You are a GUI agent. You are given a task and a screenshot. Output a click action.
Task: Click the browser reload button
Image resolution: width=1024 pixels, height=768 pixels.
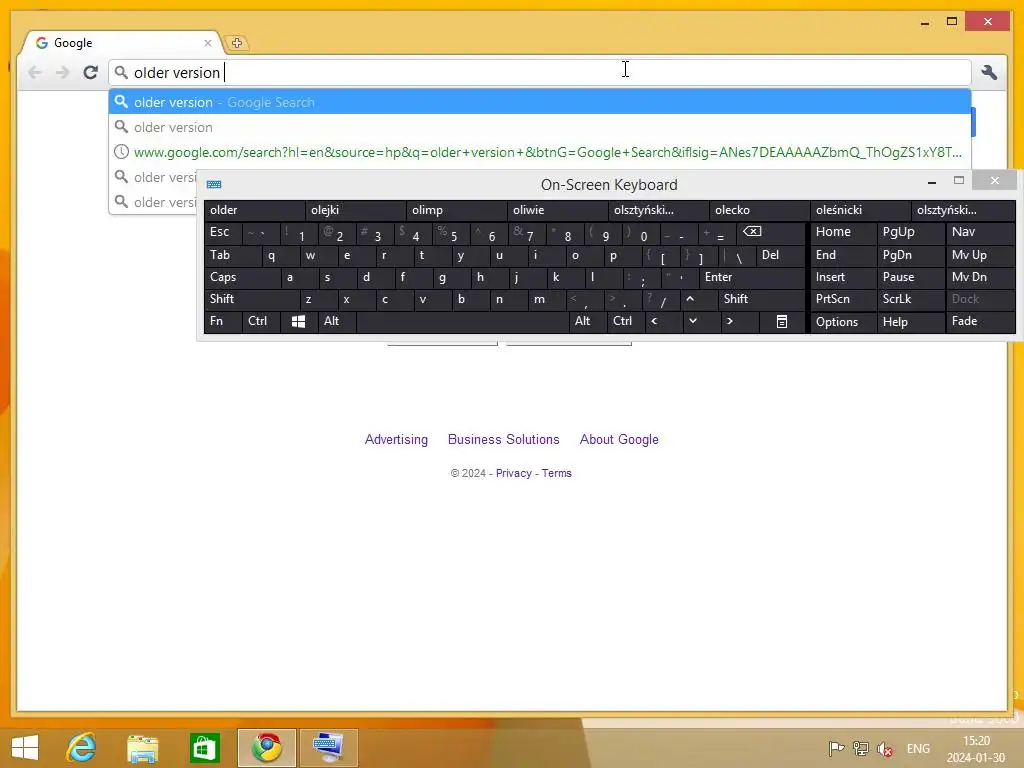point(91,72)
